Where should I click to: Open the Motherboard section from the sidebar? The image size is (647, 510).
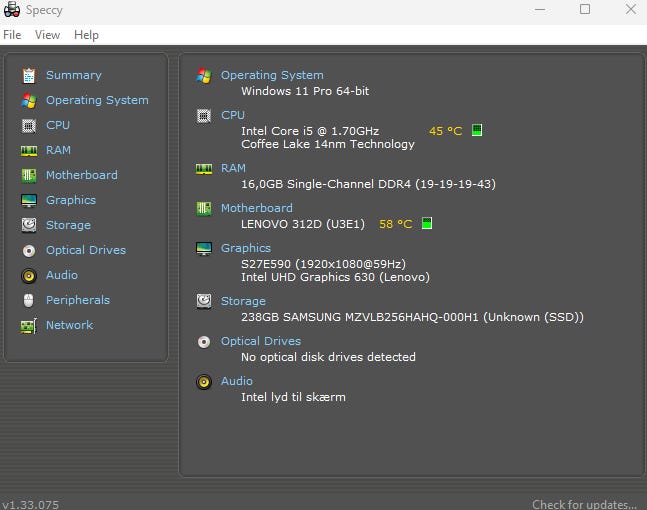click(82, 175)
